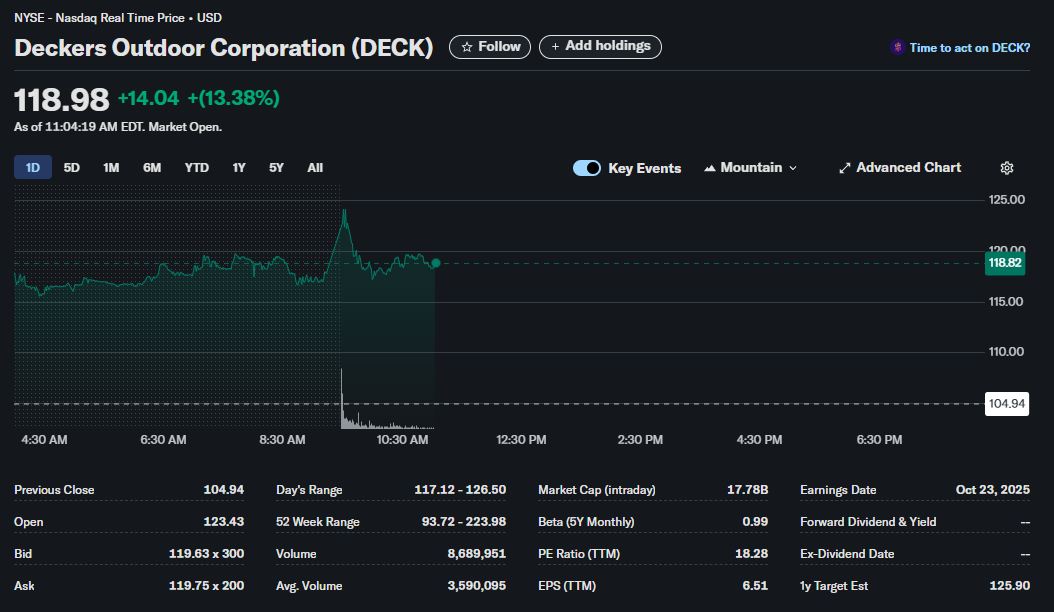The width and height of the screenshot is (1054, 612).
Task: Click Earnings Date Oct 23, 2025
Action: (993, 490)
